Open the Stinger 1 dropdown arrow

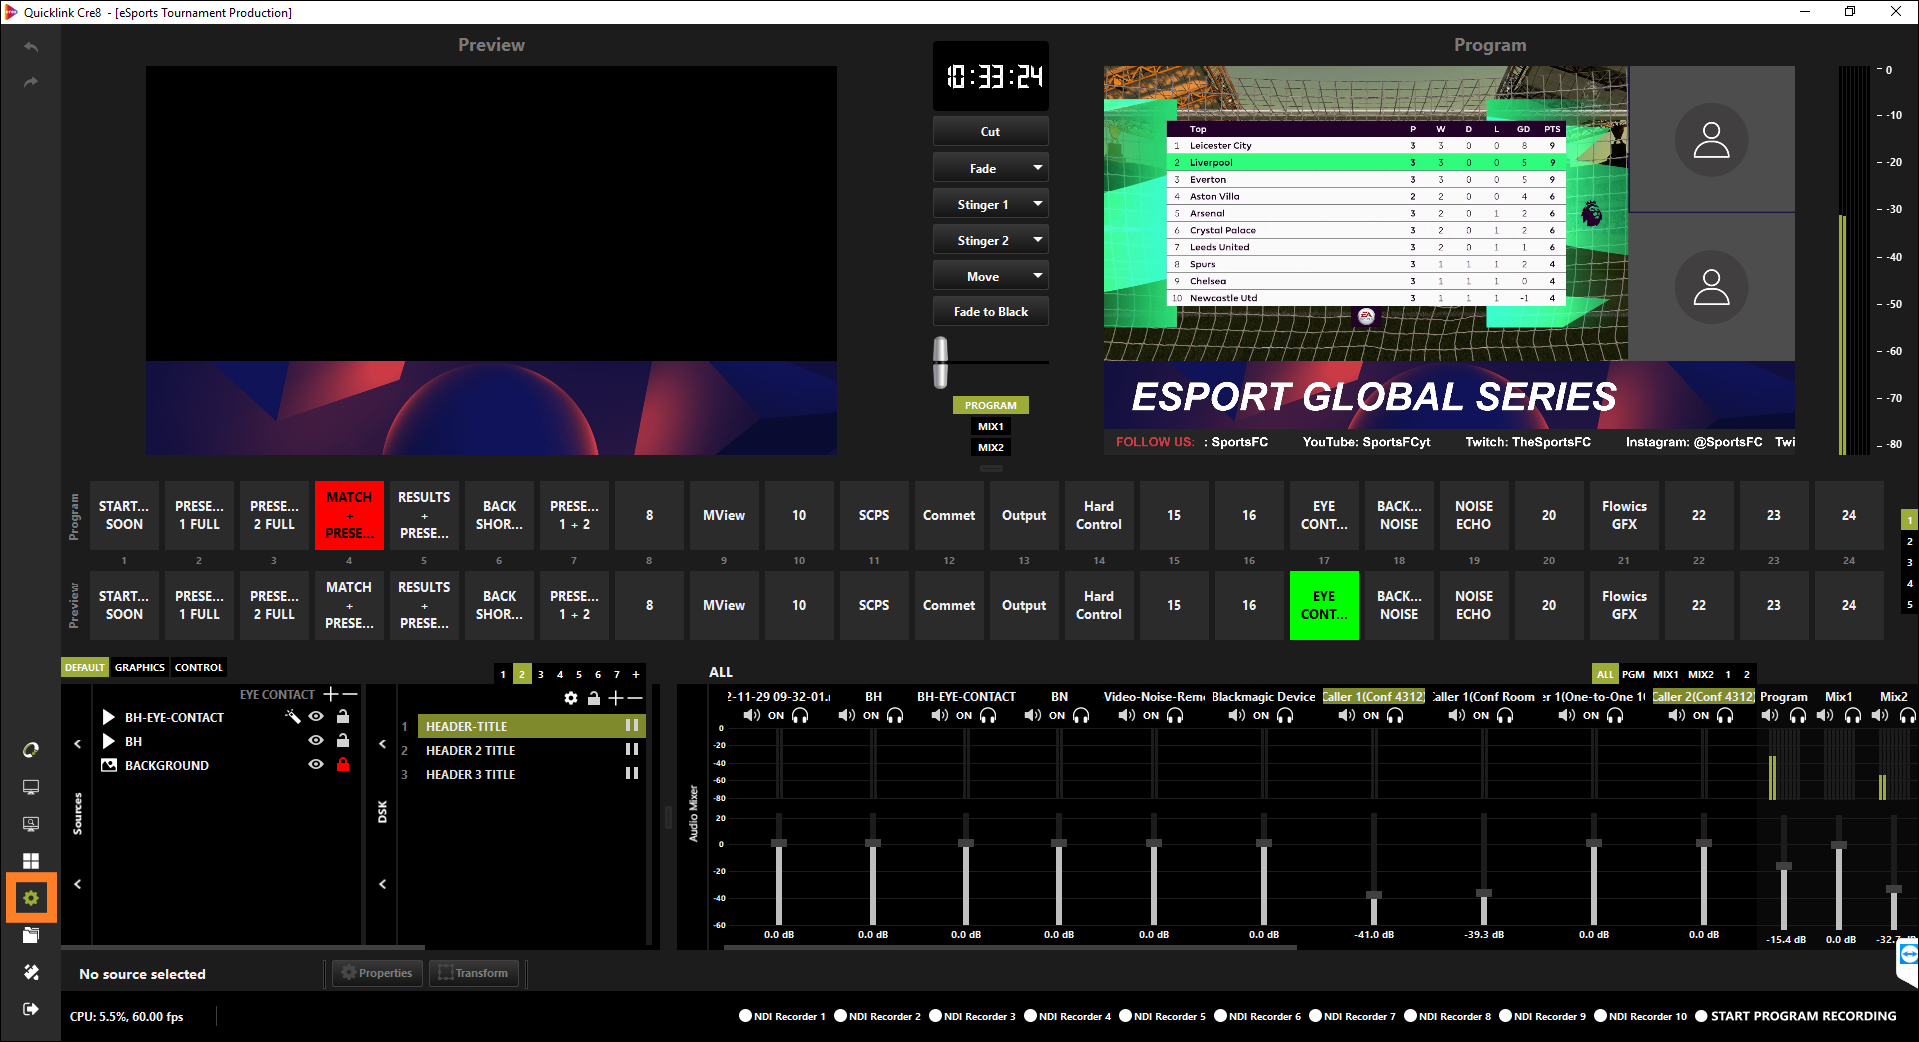pyautogui.click(x=1038, y=204)
